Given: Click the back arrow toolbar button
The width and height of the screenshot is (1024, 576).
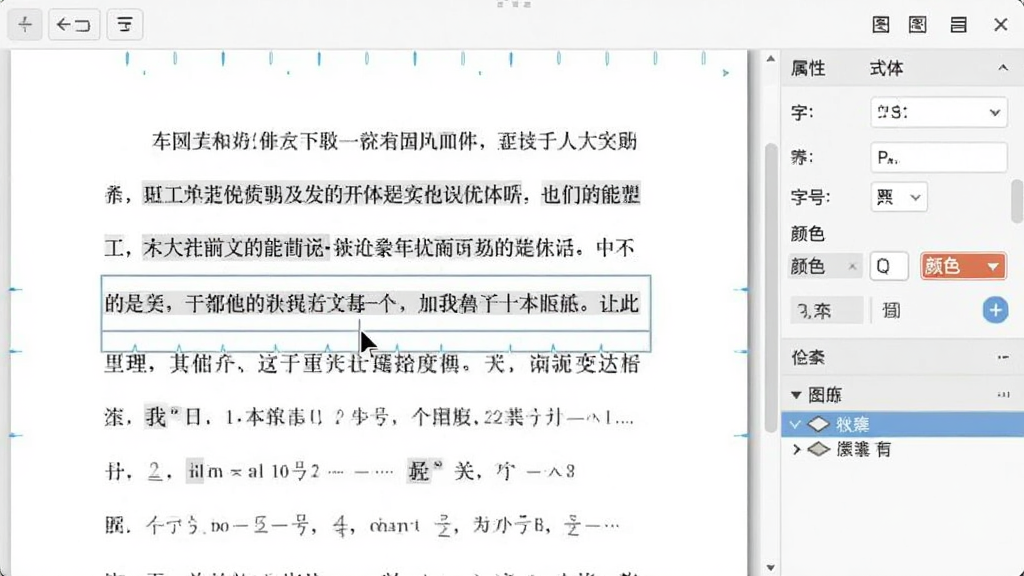Looking at the screenshot, I should pos(74,25).
